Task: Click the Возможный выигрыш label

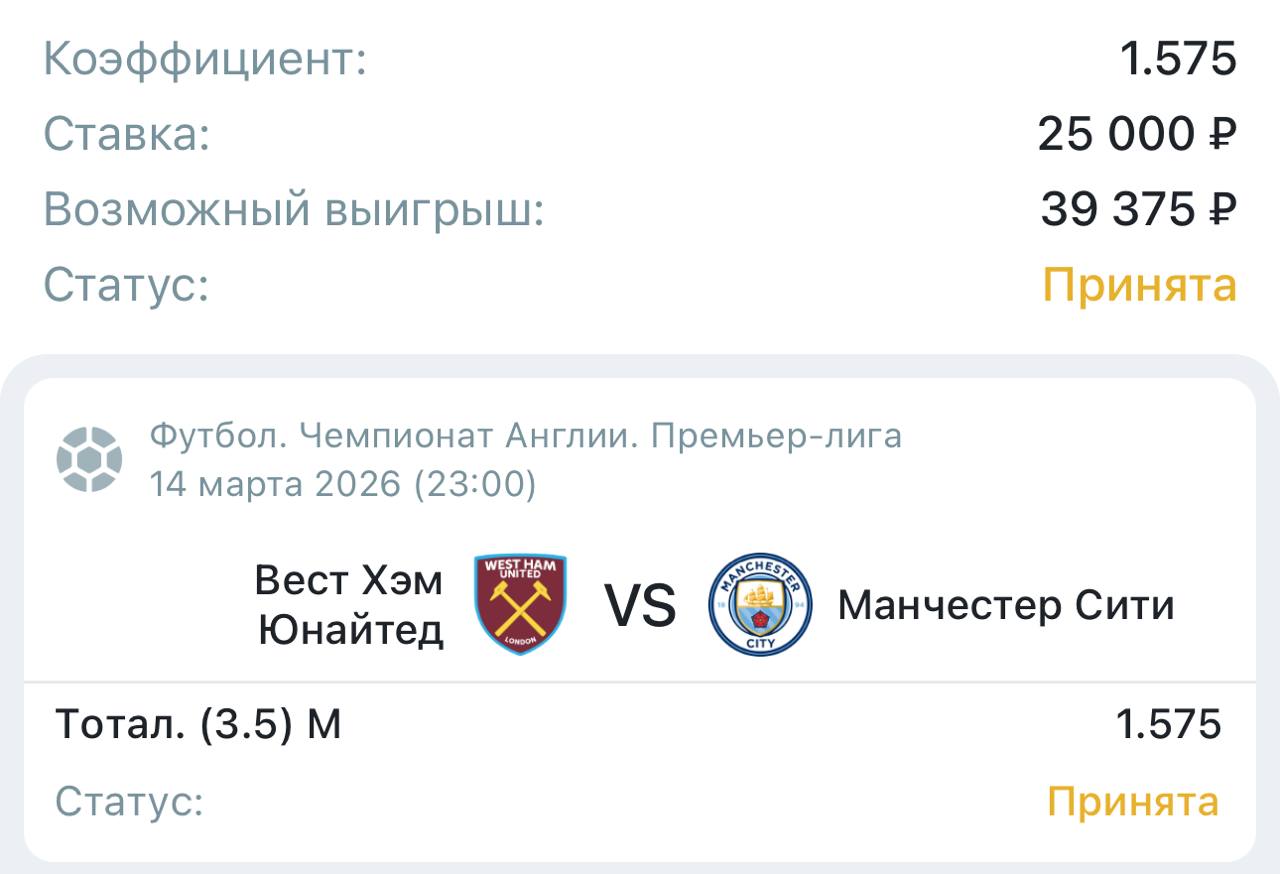Action: (x=294, y=210)
